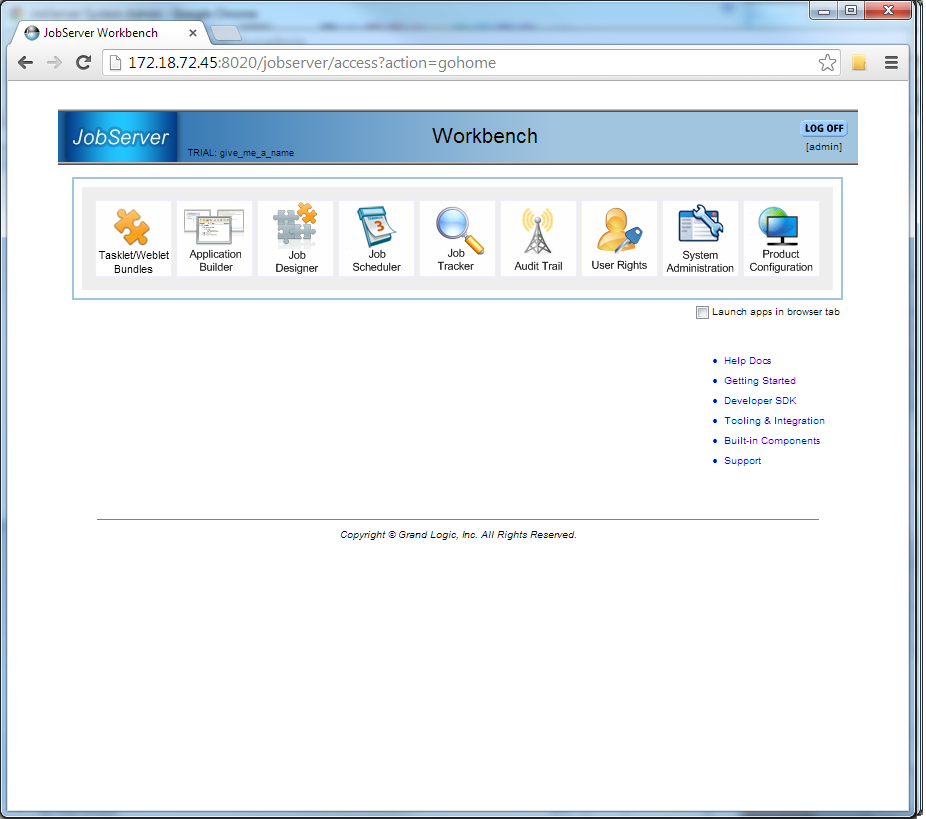Visit the Developer SDK link

pos(760,401)
